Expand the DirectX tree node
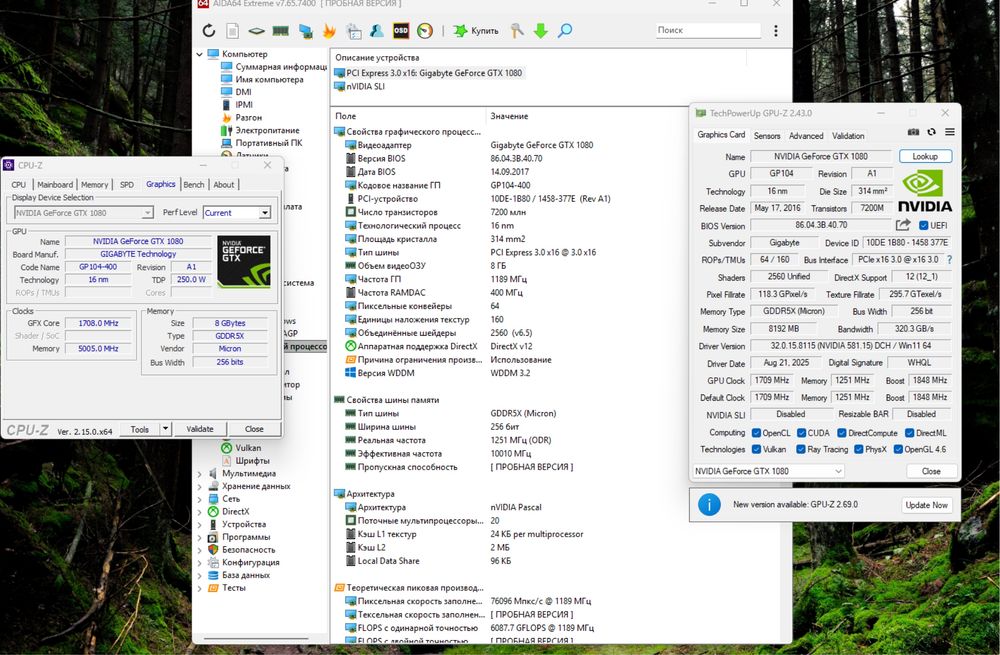Screen dimensions: 1000x655 click(x=200, y=511)
